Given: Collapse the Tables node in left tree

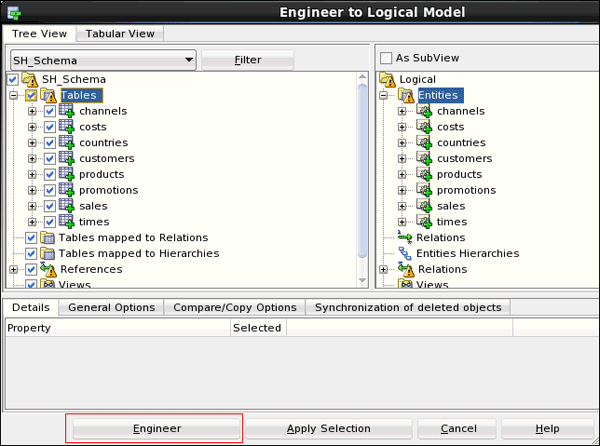Looking at the screenshot, I should (x=14, y=95).
